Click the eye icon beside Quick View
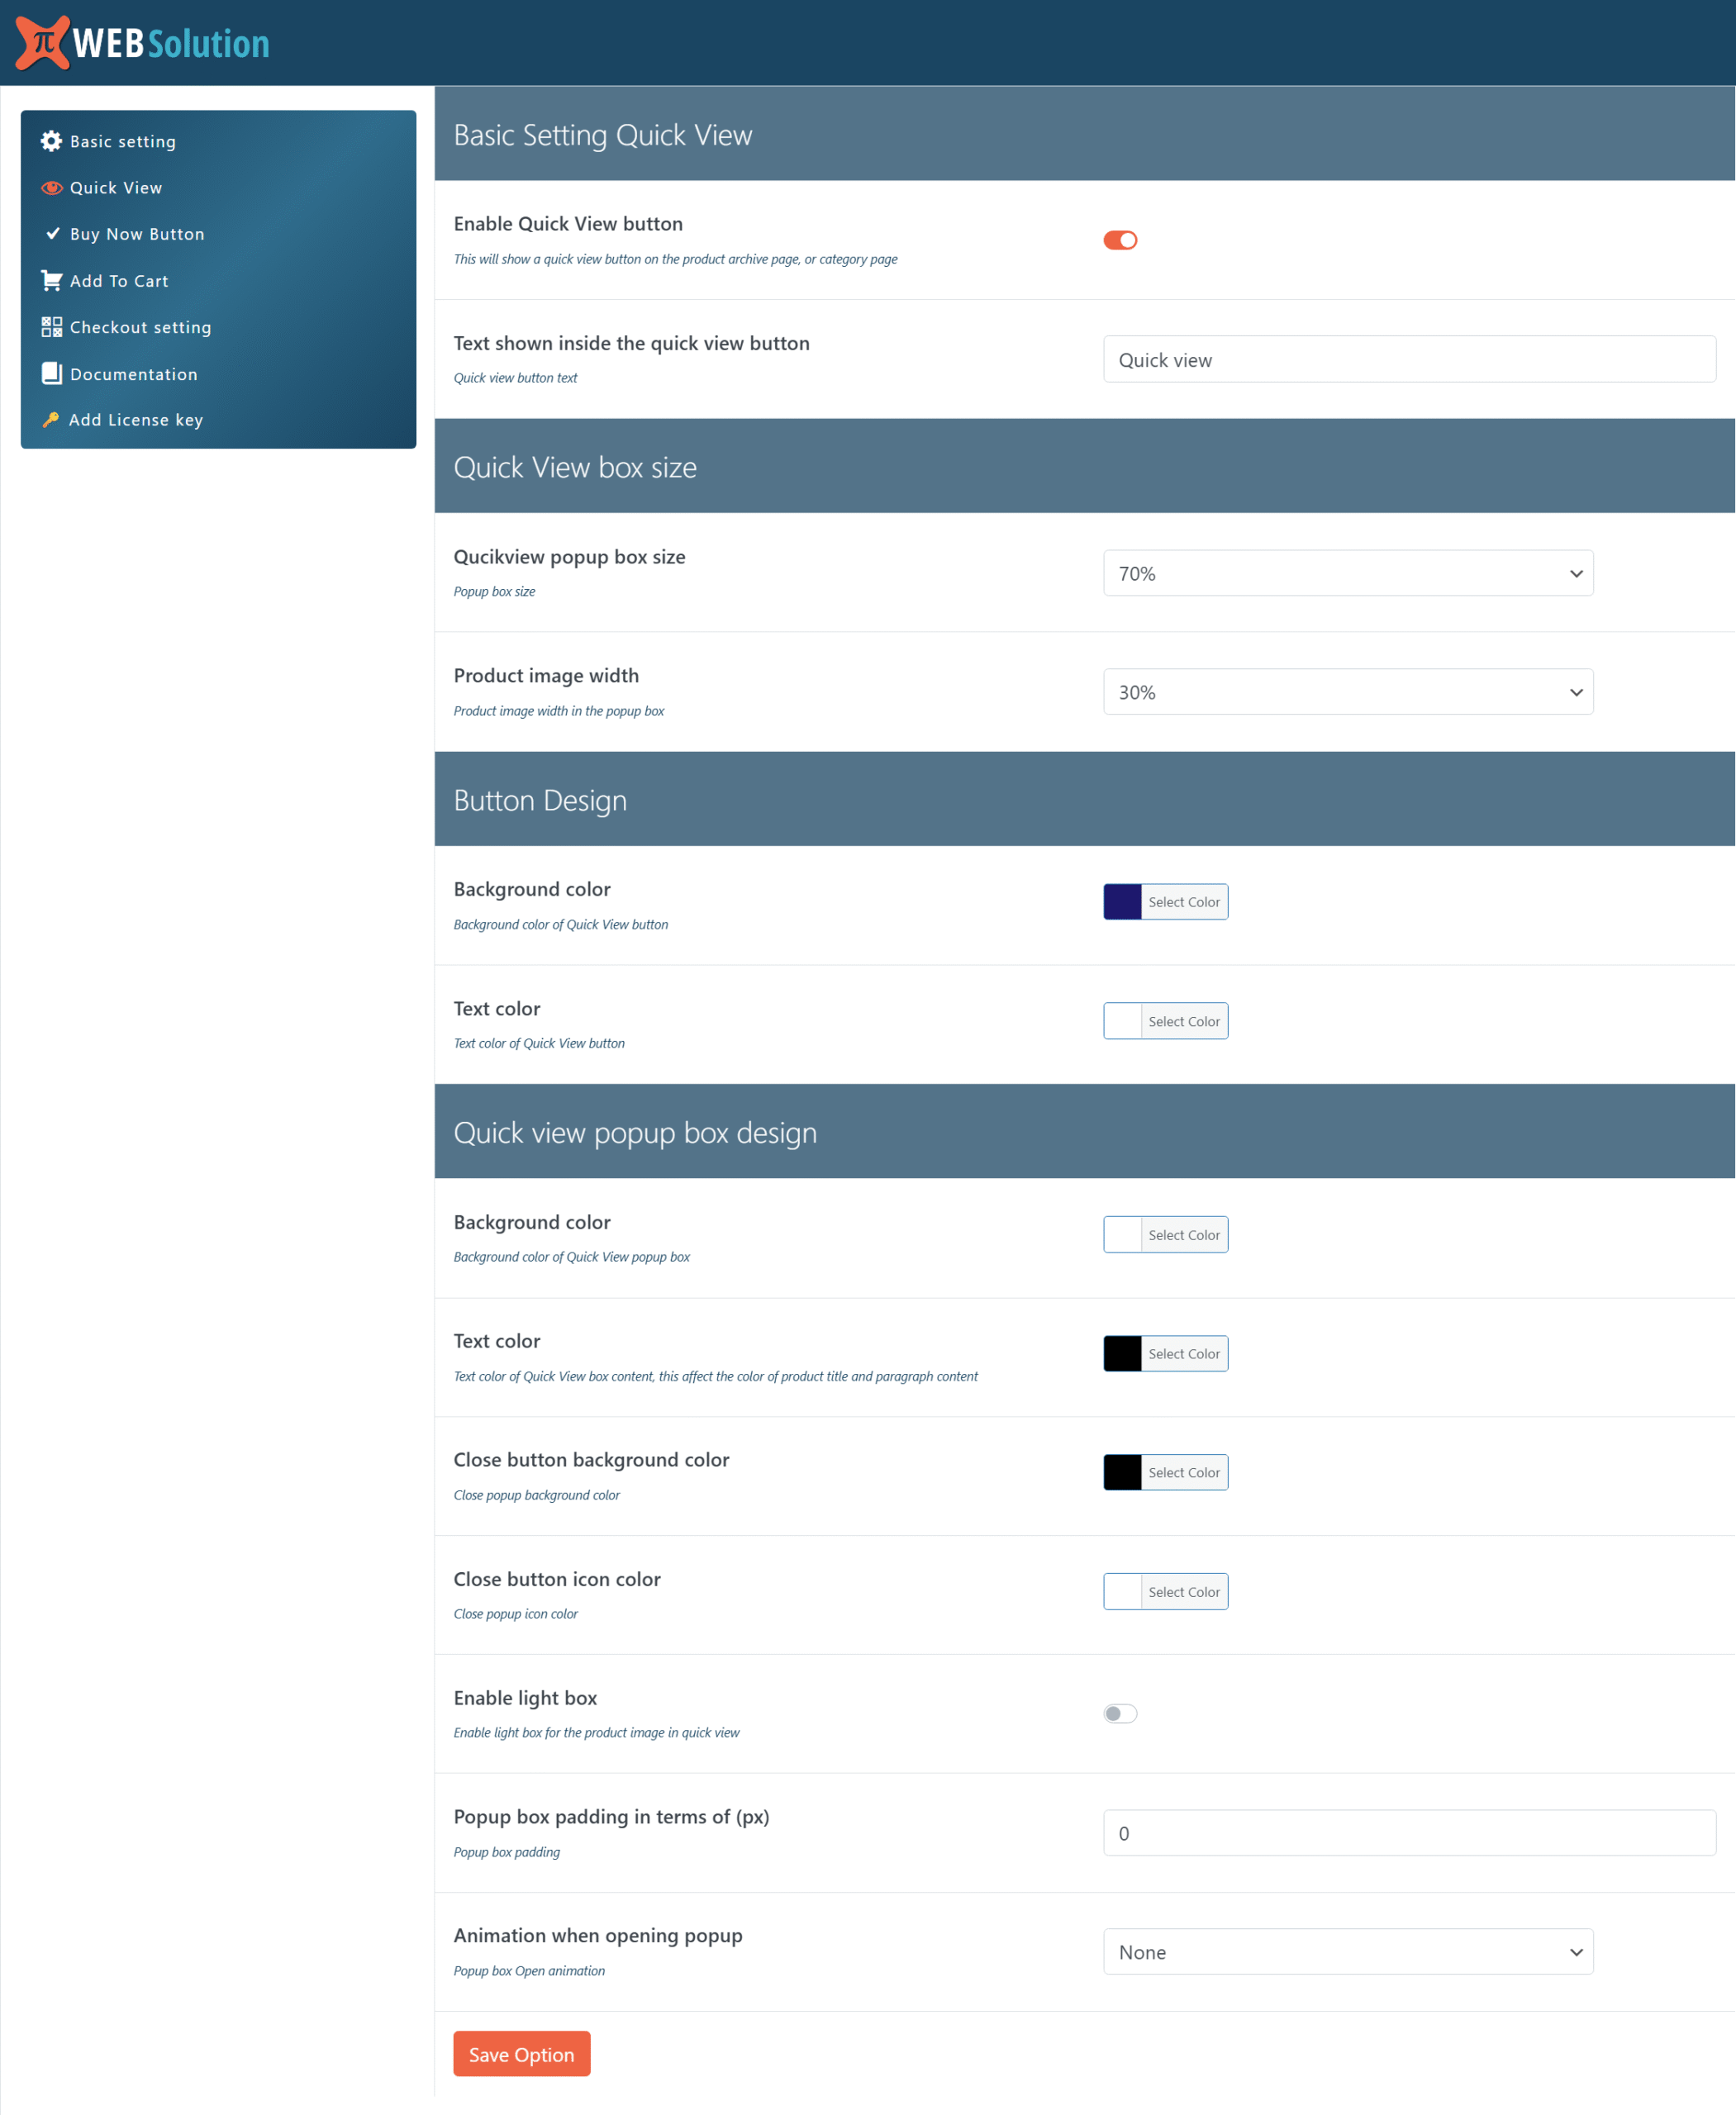Screen dimensions: 1736x2115 click(51, 188)
